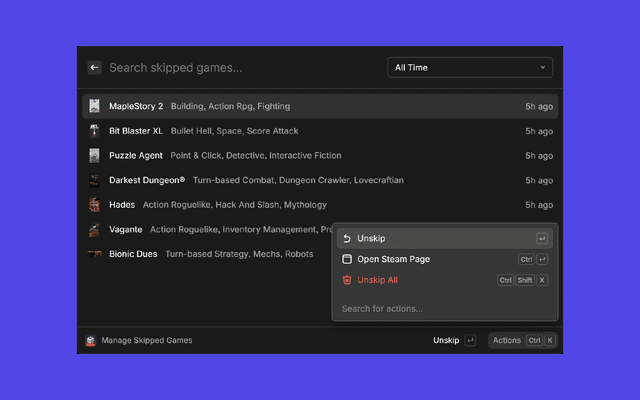
Task: Click Turn-based Strategy, Mechs, Robots tags
Action: click(239, 254)
